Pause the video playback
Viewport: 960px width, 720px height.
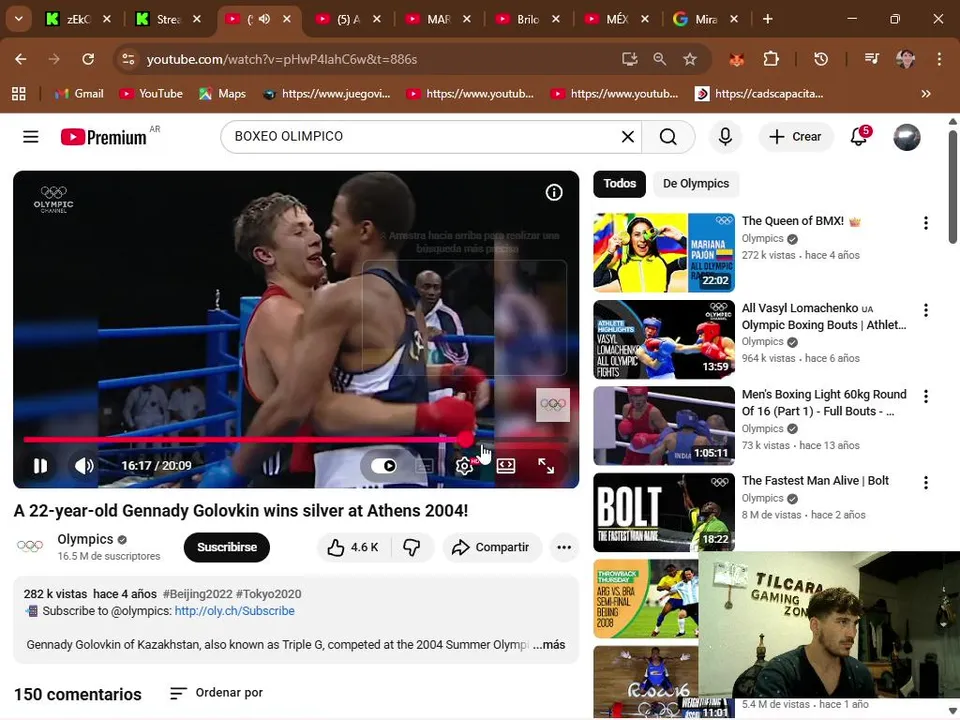pos(40,466)
